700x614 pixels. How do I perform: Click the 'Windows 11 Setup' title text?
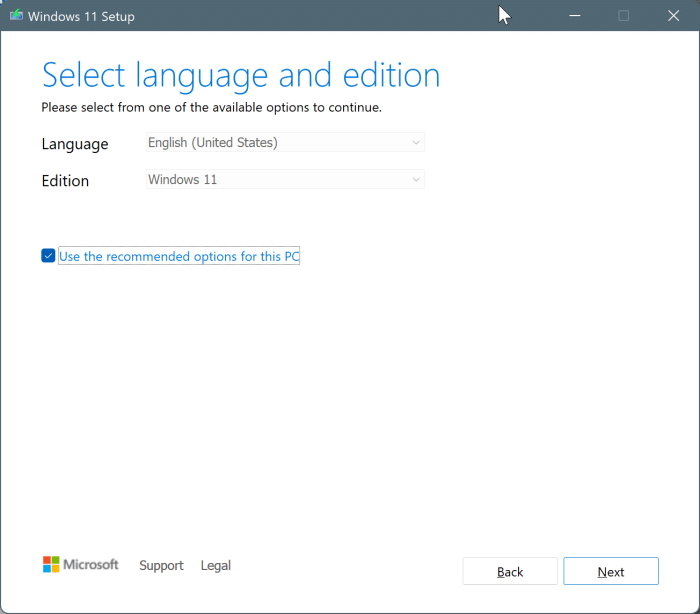(x=81, y=17)
